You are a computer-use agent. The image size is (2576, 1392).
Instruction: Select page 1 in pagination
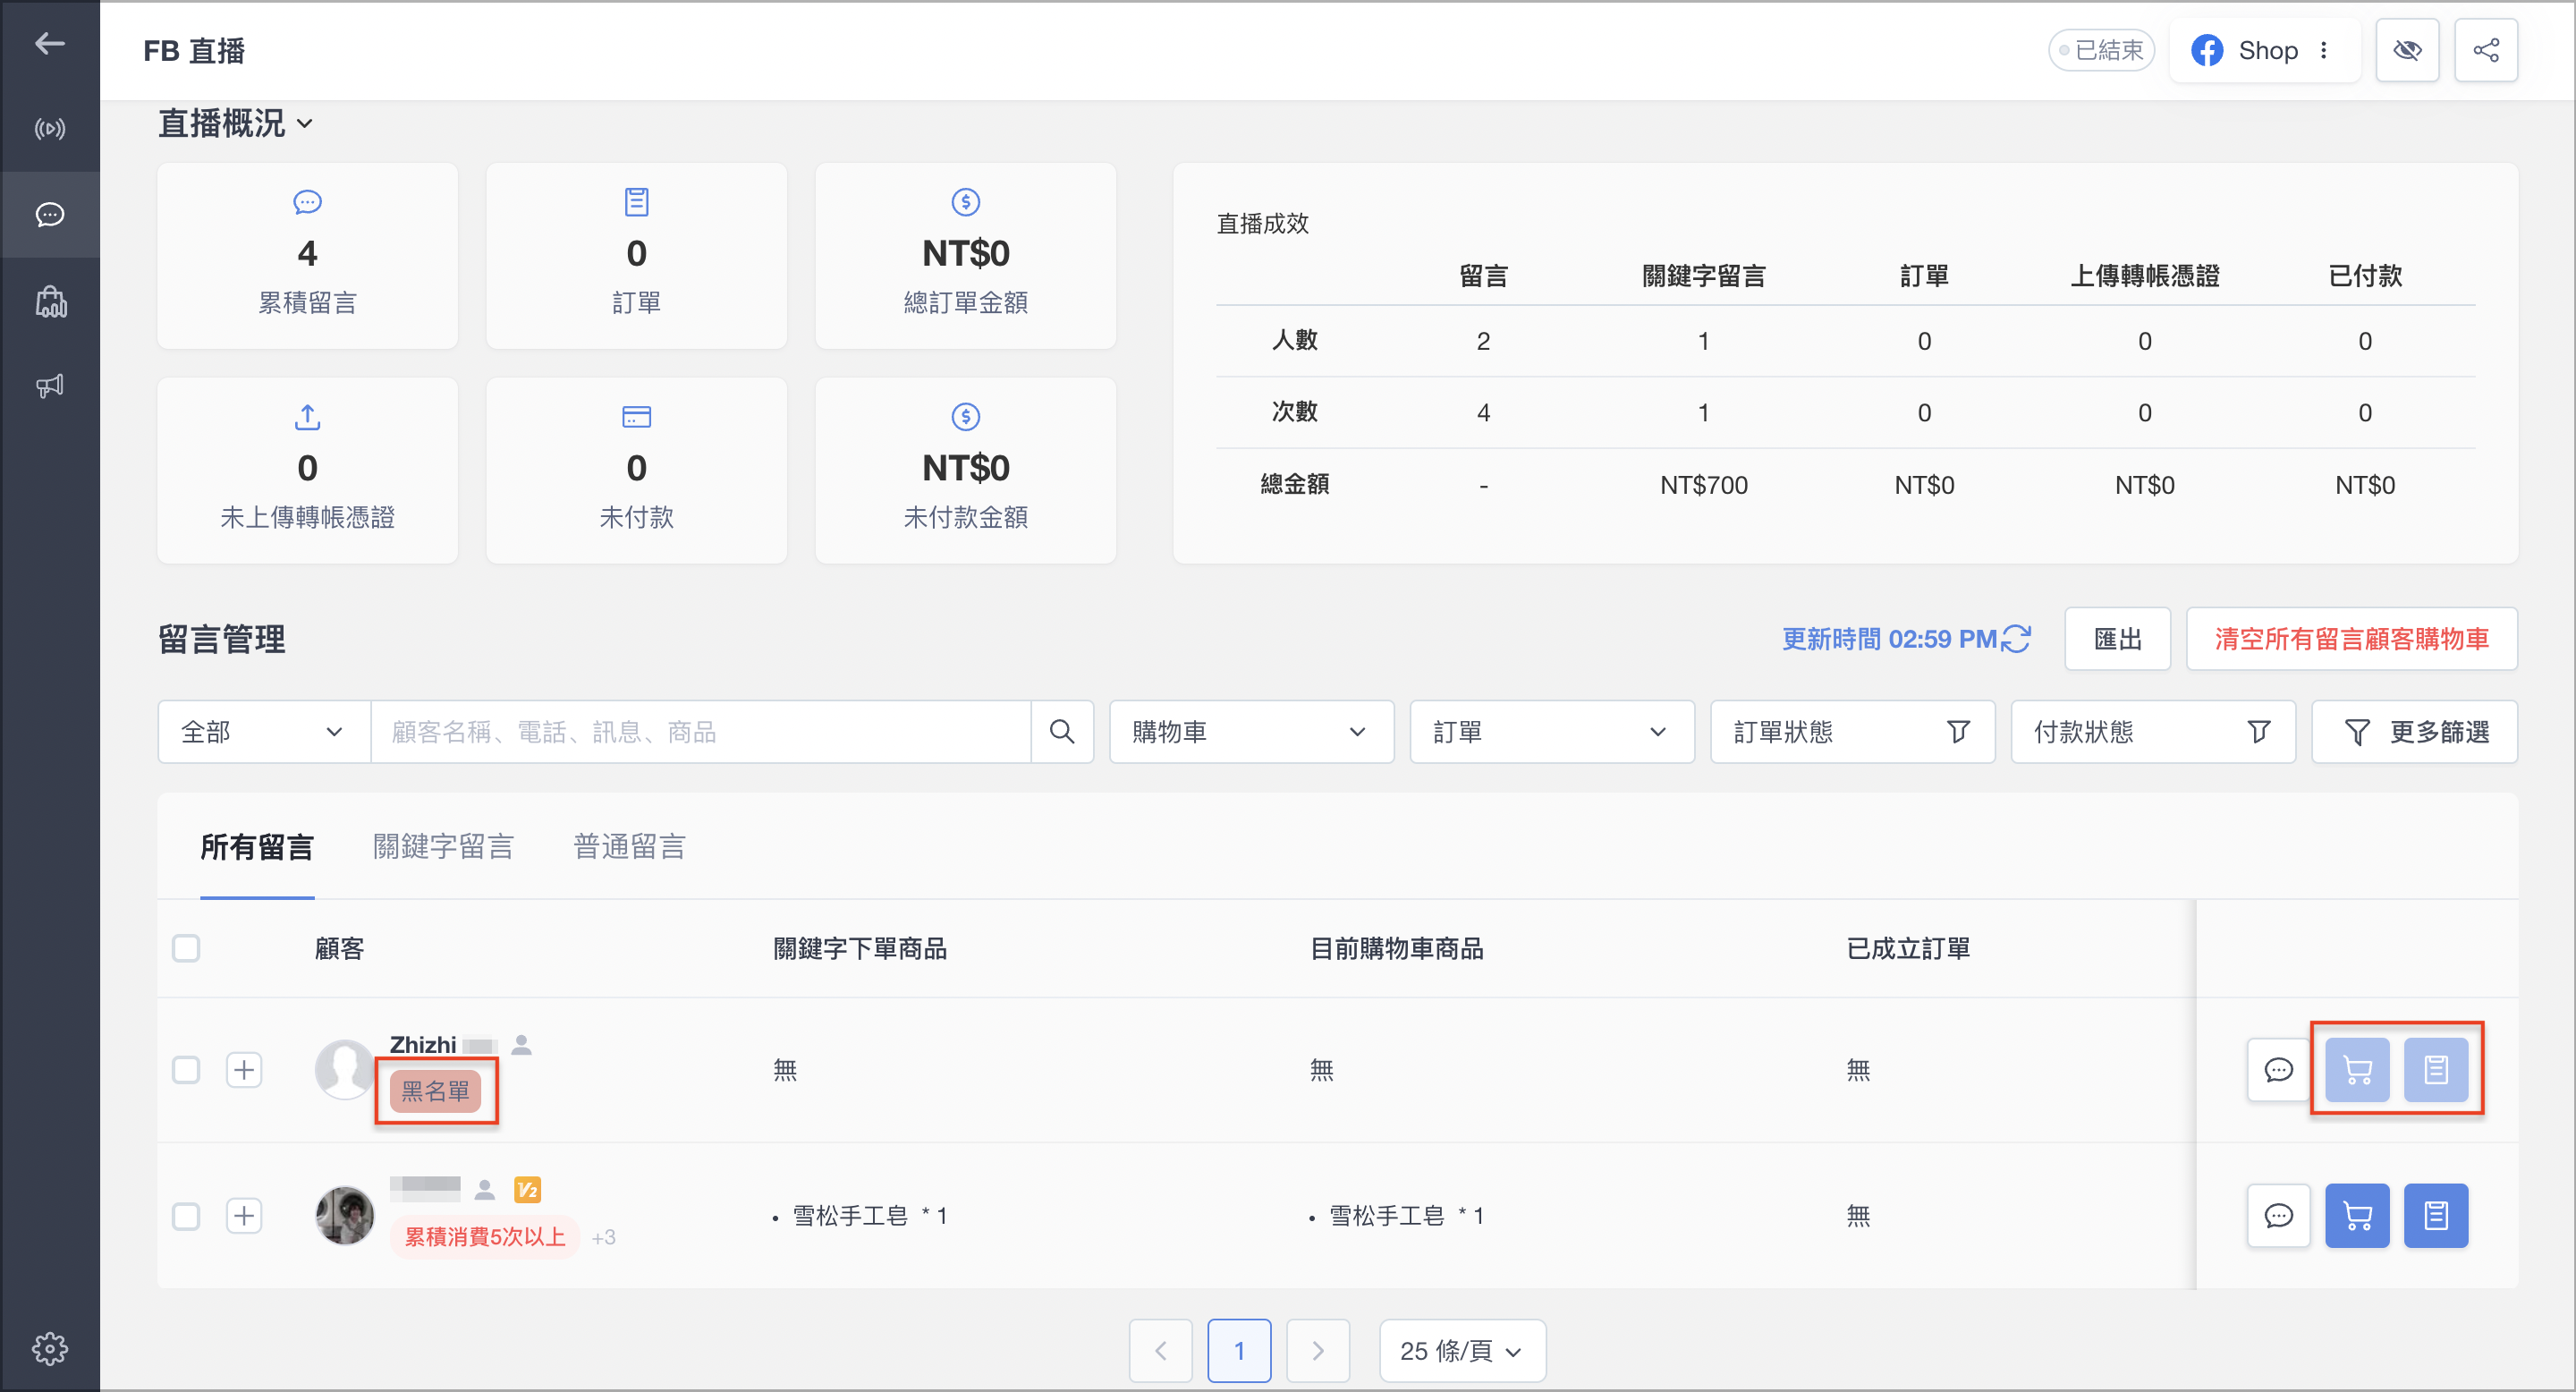[x=1239, y=1351]
